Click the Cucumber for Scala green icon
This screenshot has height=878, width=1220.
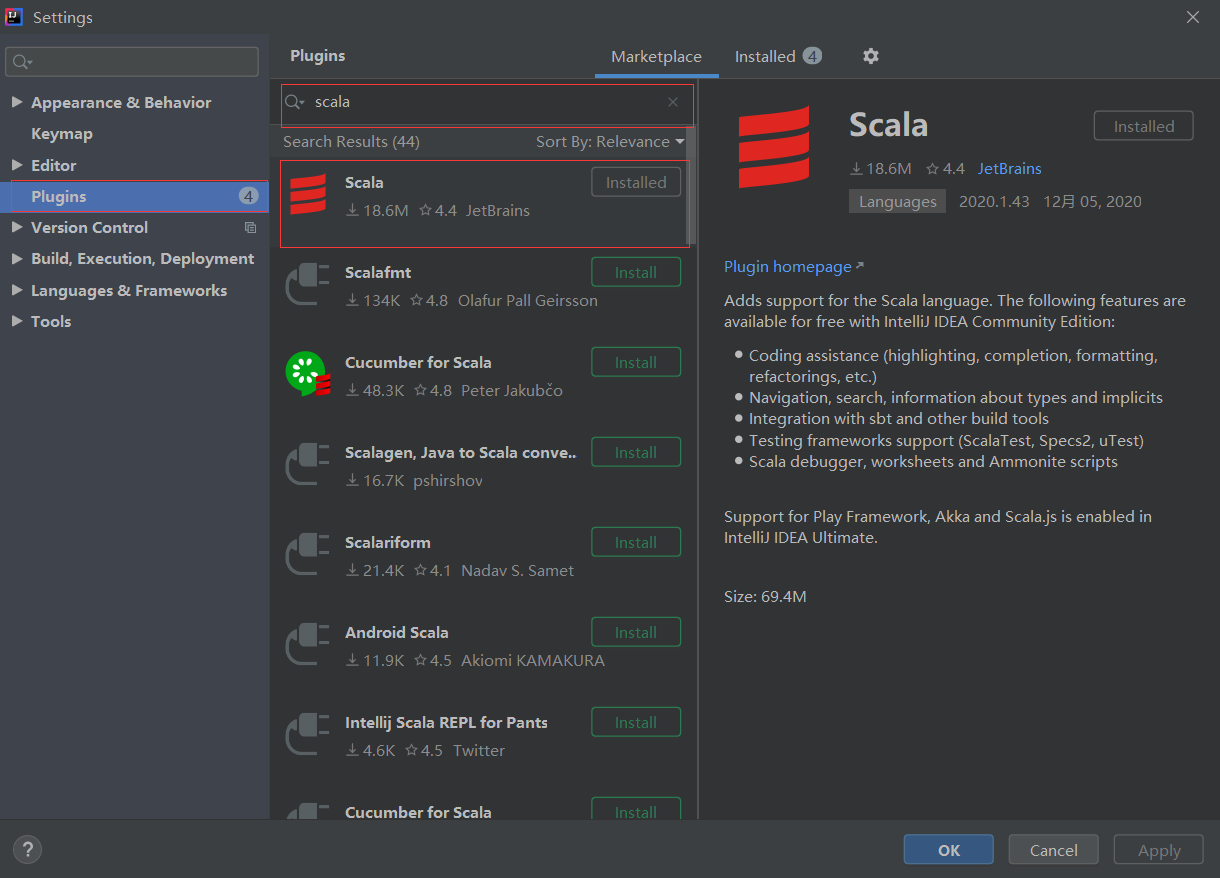click(308, 374)
